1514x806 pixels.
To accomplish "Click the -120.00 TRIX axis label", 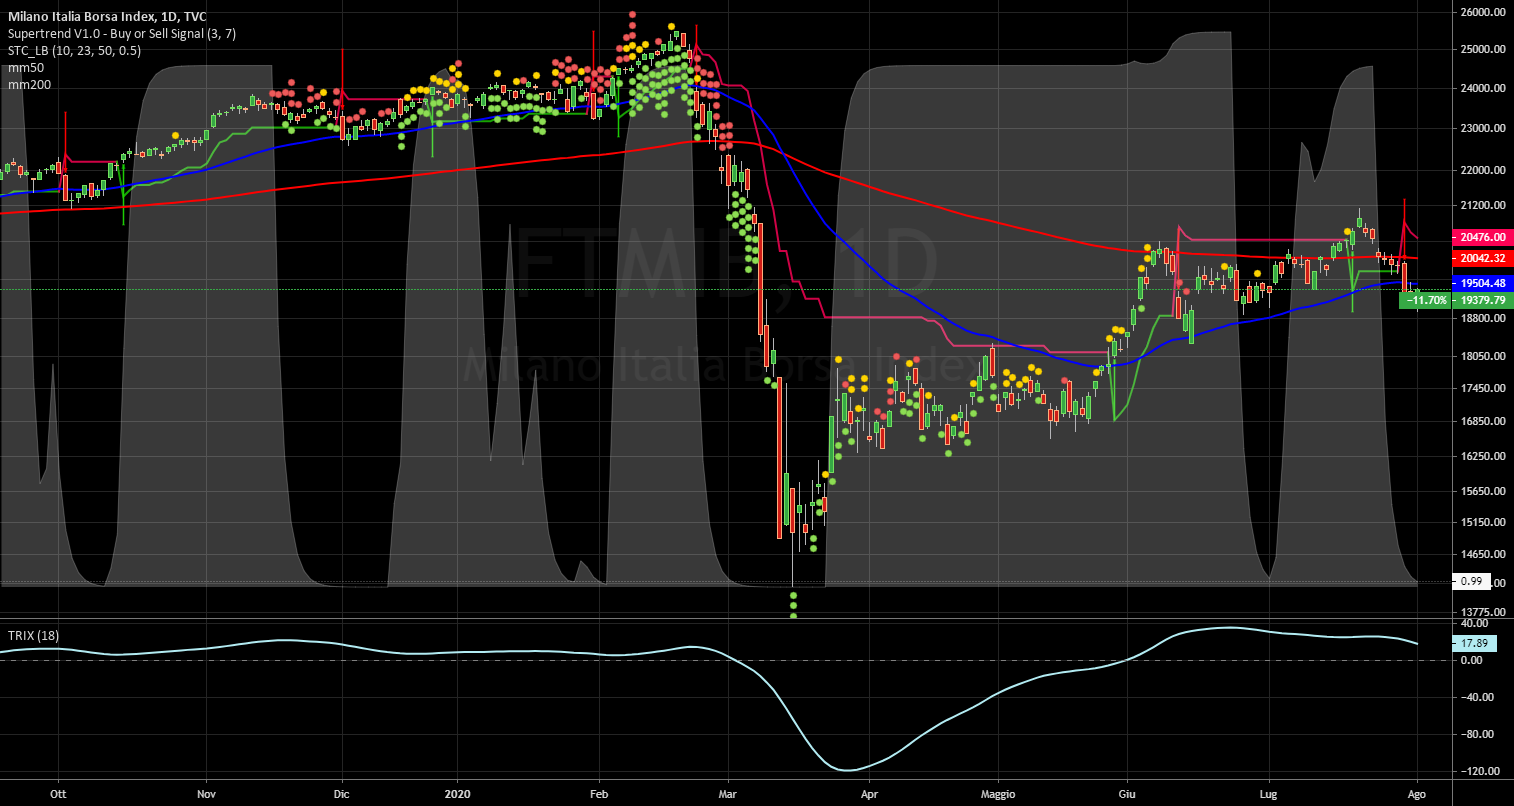I will (1479, 771).
